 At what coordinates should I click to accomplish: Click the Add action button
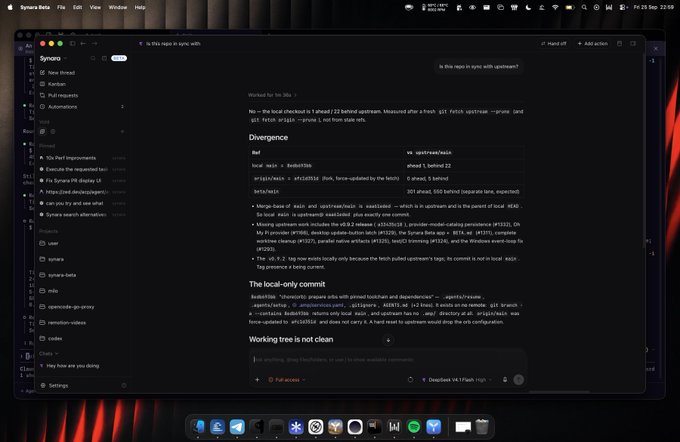coord(592,43)
